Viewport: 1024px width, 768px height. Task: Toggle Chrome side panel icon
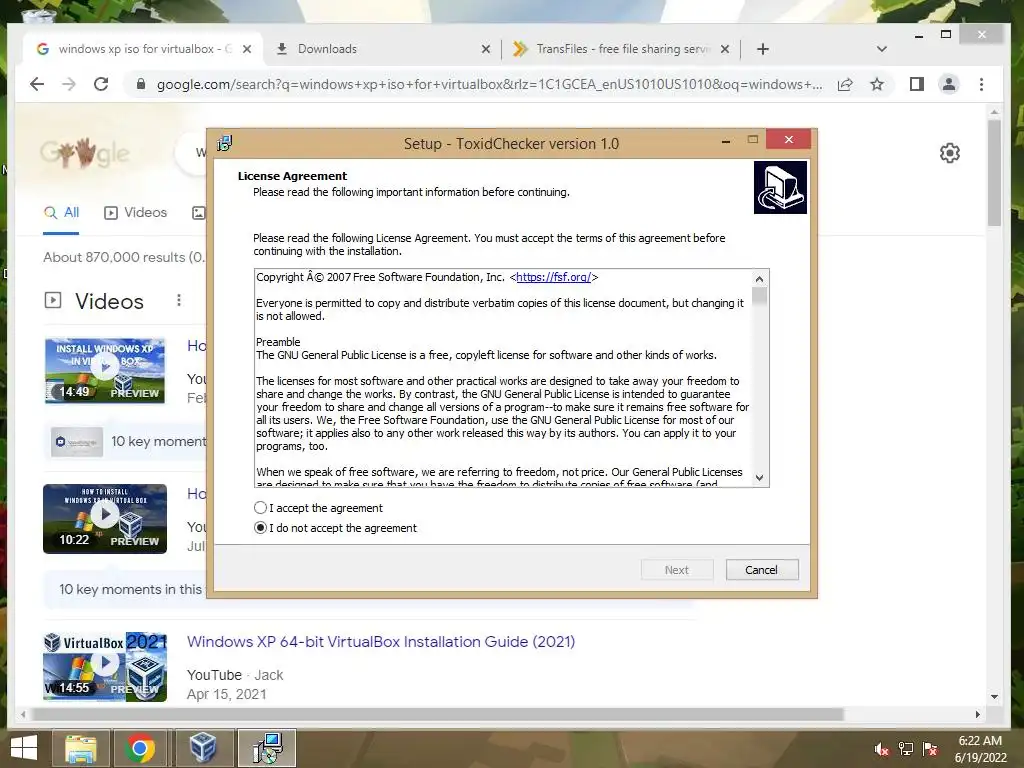(x=917, y=84)
